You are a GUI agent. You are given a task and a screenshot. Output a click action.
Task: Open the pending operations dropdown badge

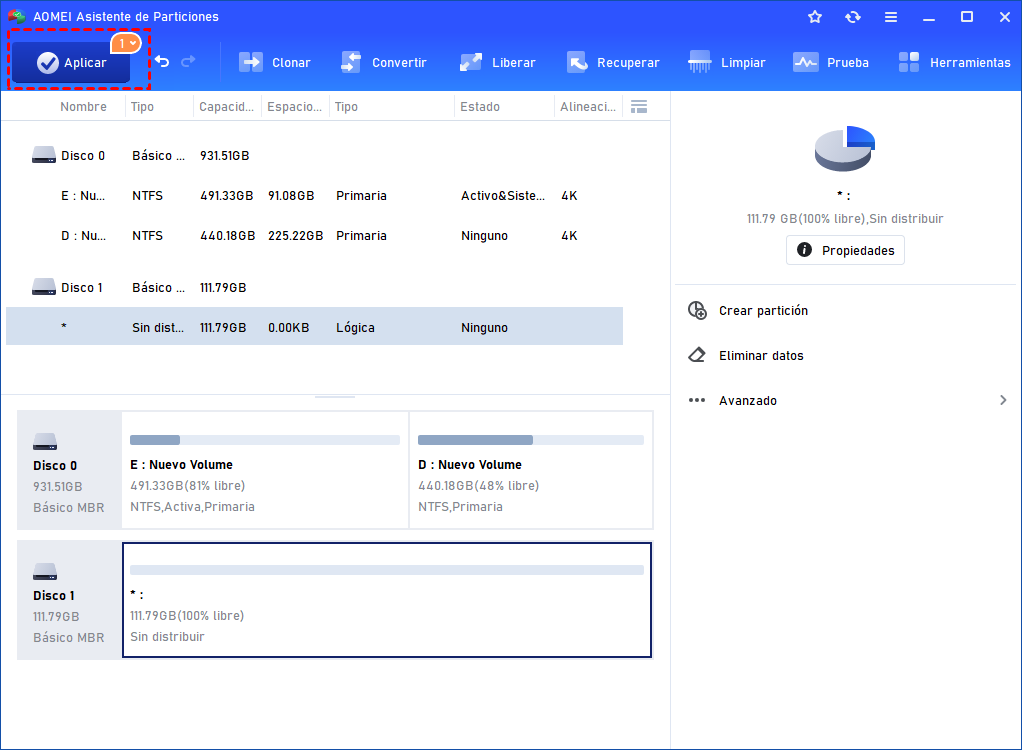coord(127,43)
